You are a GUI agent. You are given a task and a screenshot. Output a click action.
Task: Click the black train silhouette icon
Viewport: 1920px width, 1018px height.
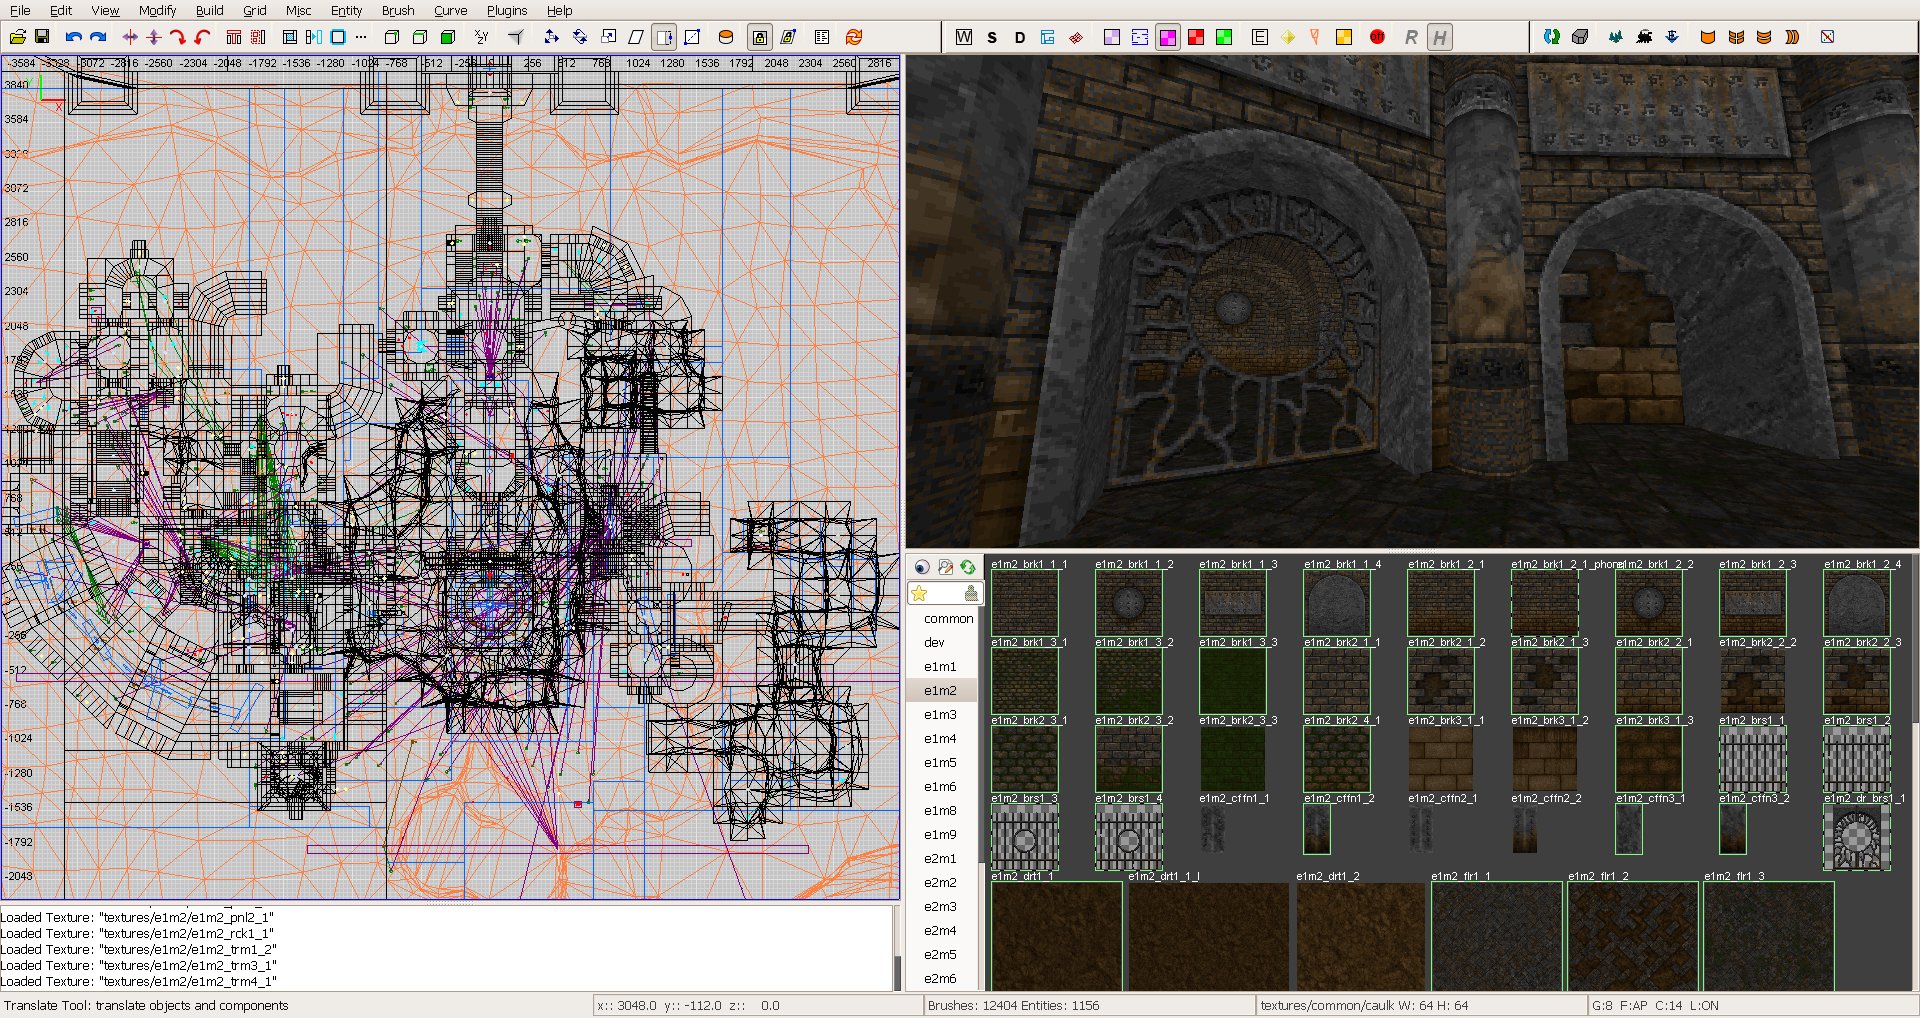(x=1645, y=37)
